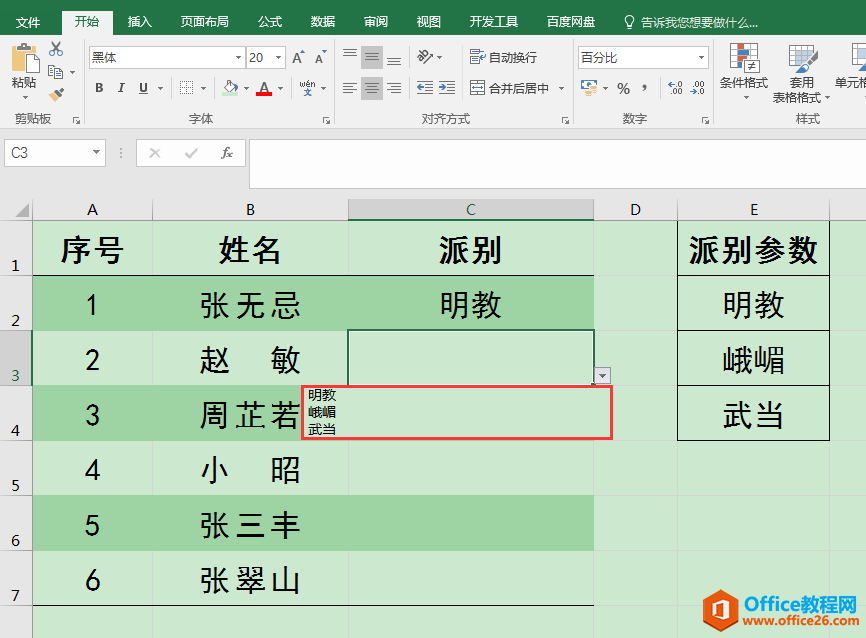Open Format as Table (套用表格格式)

[x=800, y=73]
